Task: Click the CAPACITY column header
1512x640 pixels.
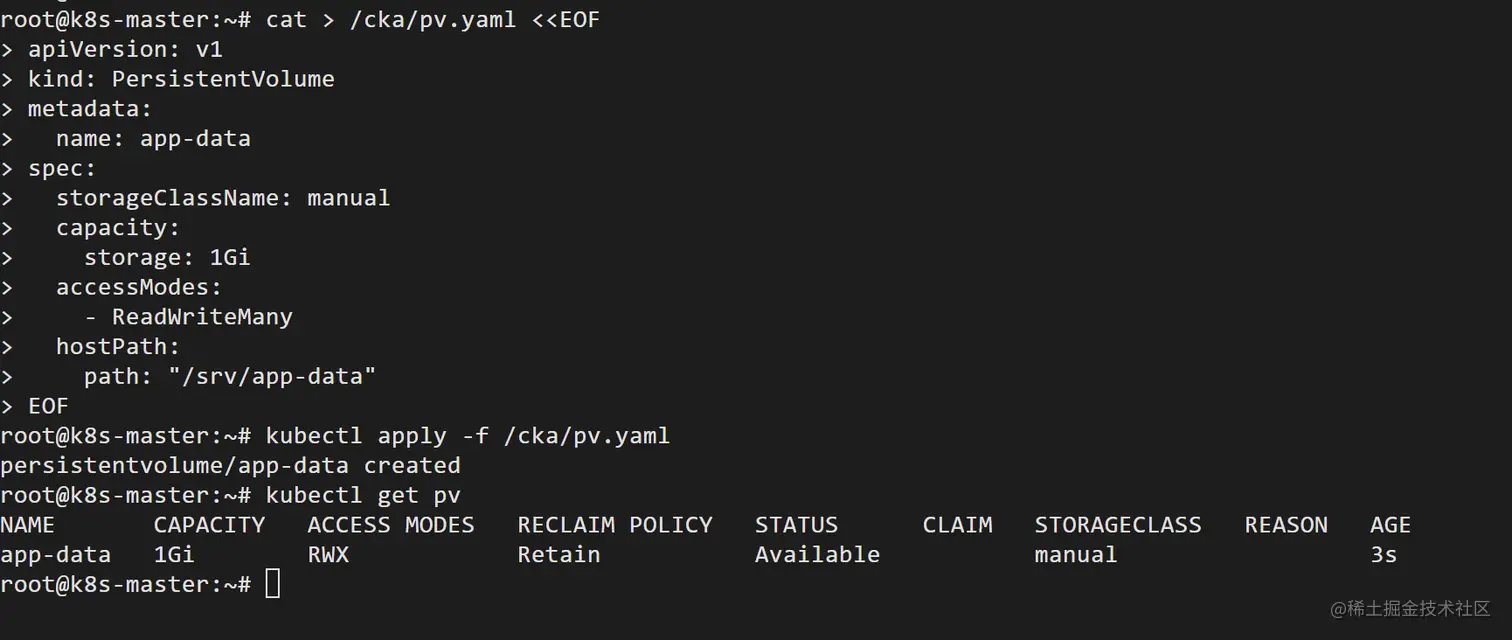Action: [x=209, y=525]
